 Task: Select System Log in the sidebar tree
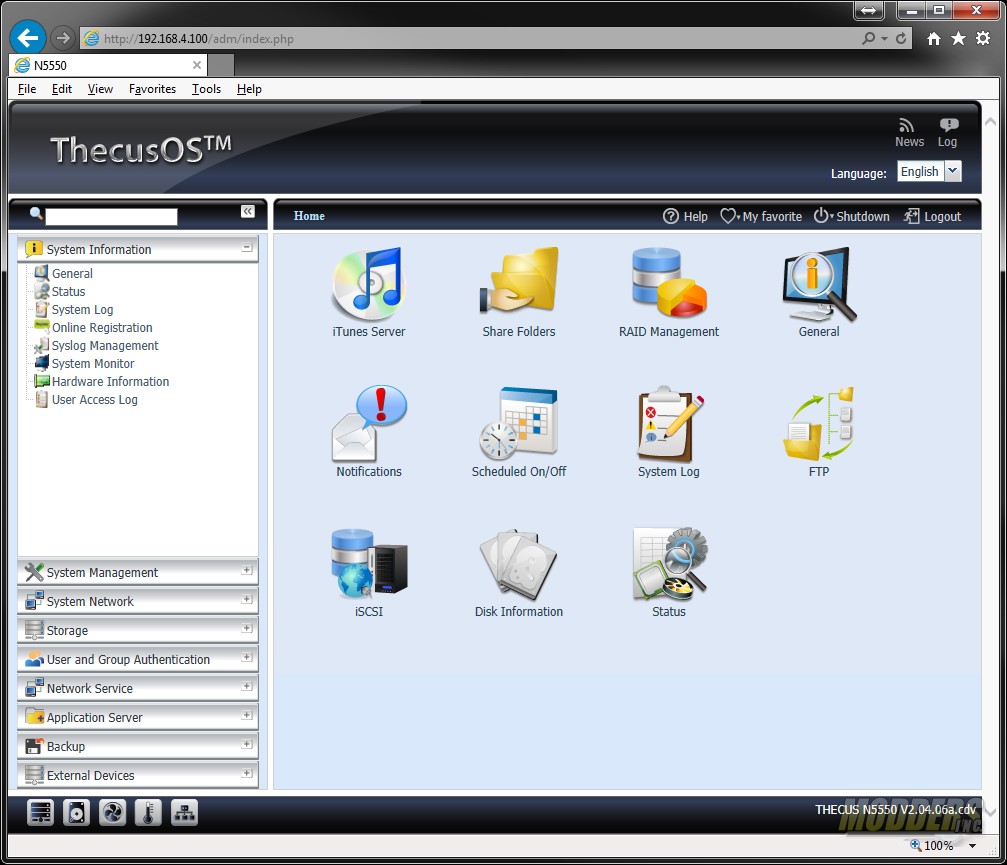[82, 310]
